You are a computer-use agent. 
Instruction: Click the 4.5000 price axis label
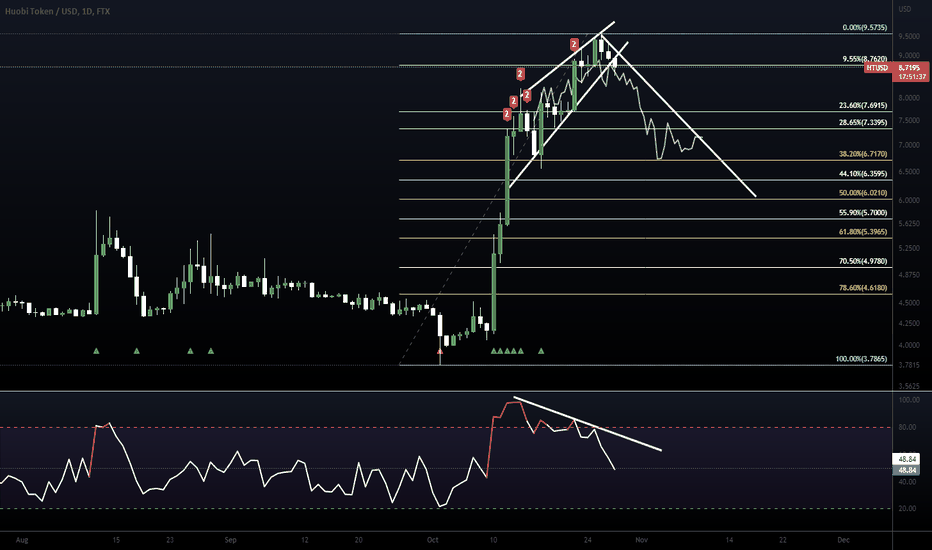coord(909,303)
